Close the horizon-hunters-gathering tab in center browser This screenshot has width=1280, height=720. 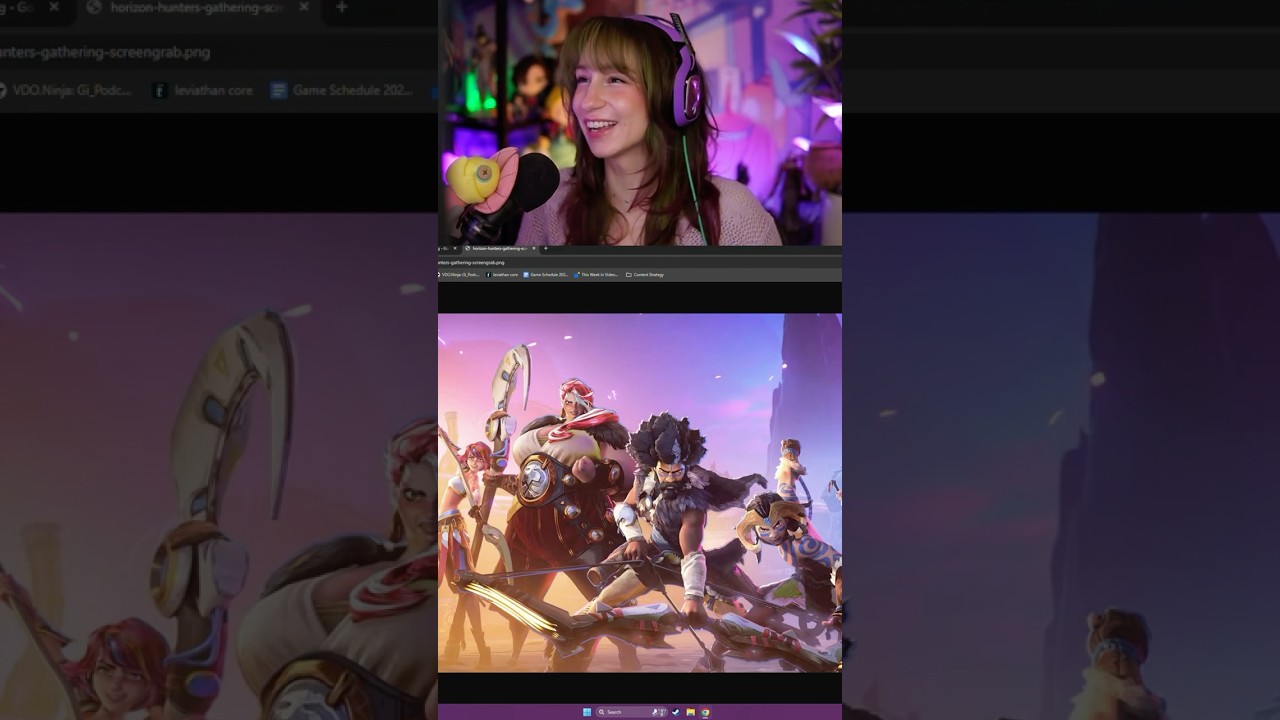tap(534, 248)
